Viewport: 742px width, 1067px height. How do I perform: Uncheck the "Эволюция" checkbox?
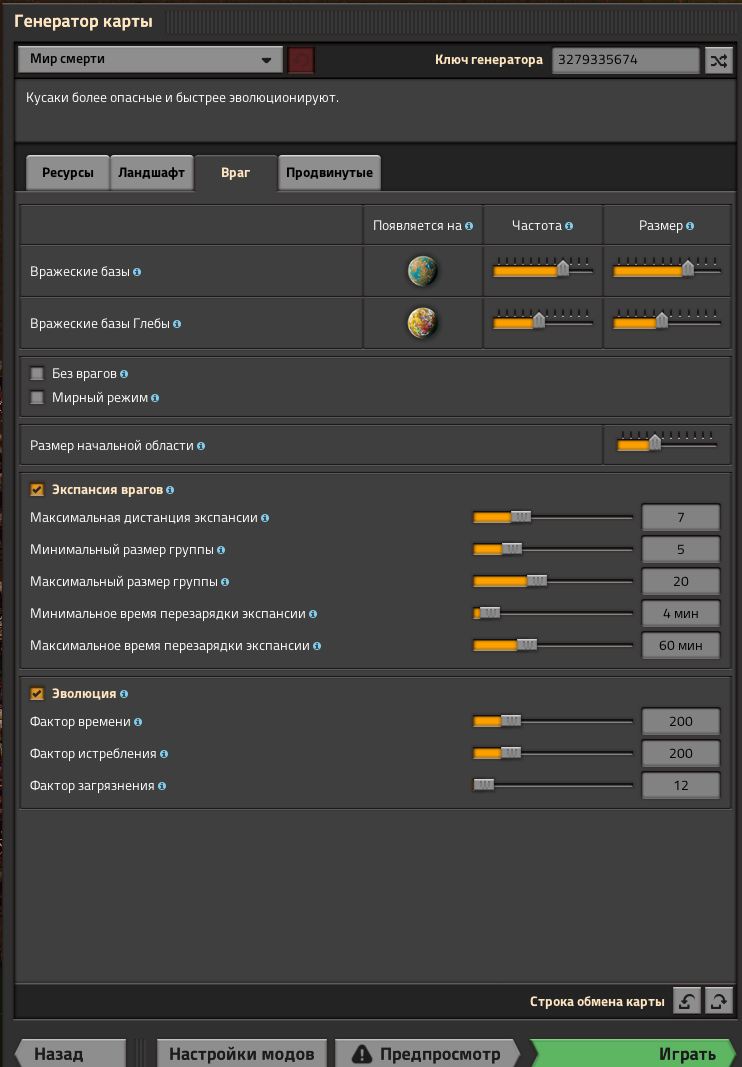pos(37,694)
